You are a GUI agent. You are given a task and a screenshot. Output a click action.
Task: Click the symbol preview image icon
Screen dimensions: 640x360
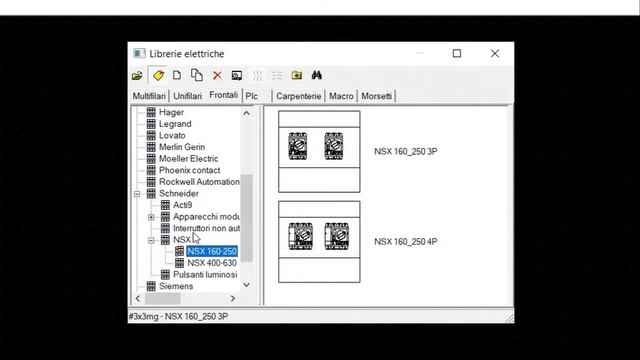coord(237,76)
